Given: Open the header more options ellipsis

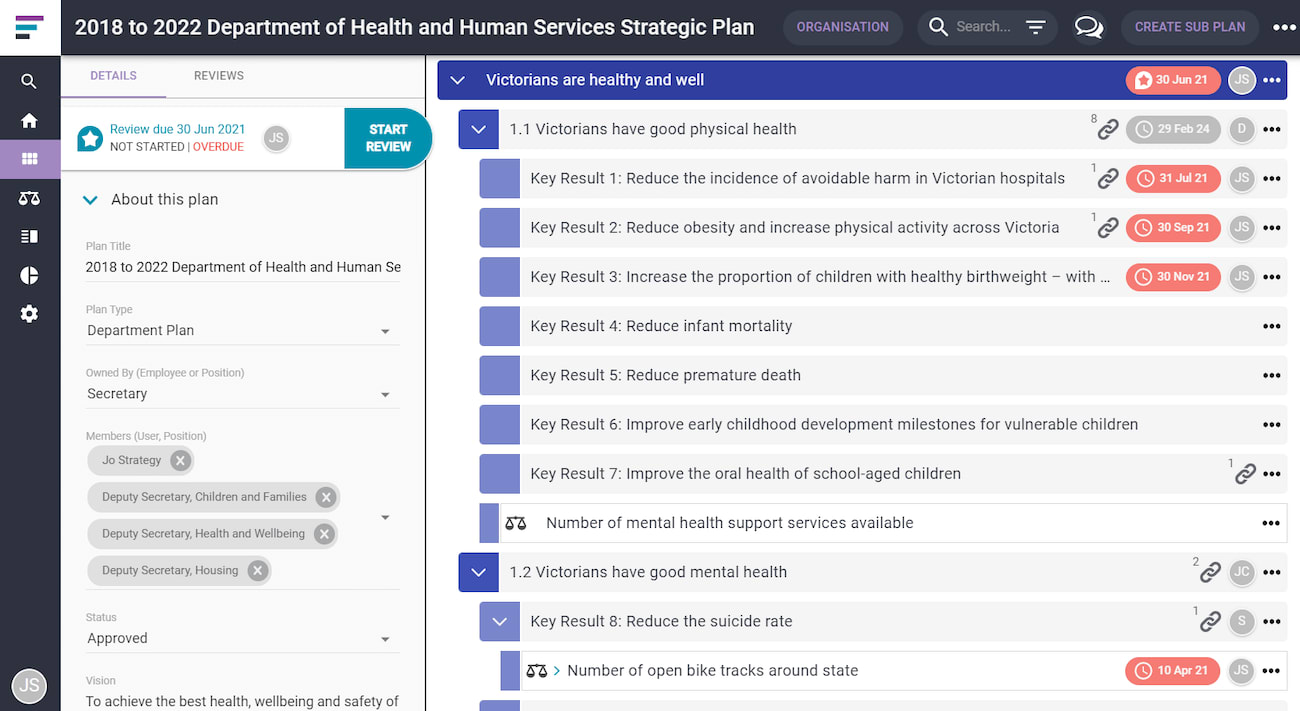Looking at the screenshot, I should pyautogui.click(x=1284, y=27).
